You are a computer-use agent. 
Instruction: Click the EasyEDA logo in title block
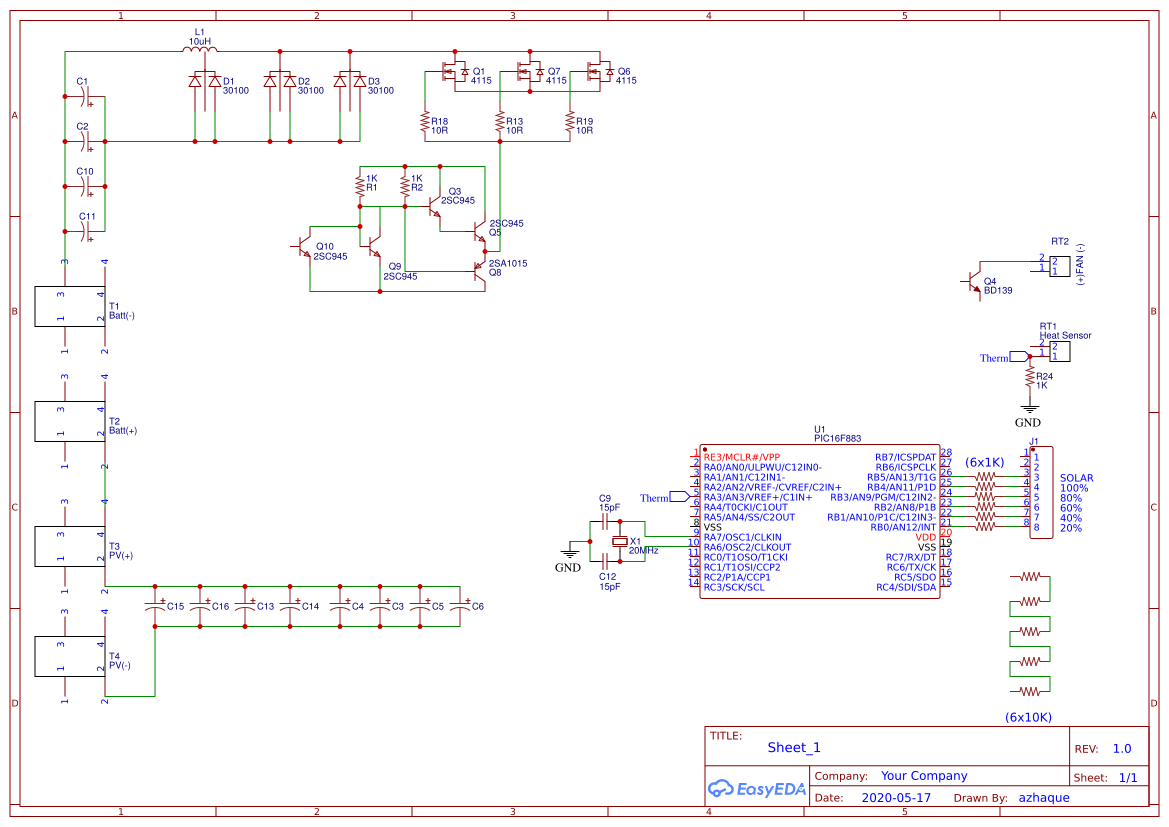[x=757, y=788]
